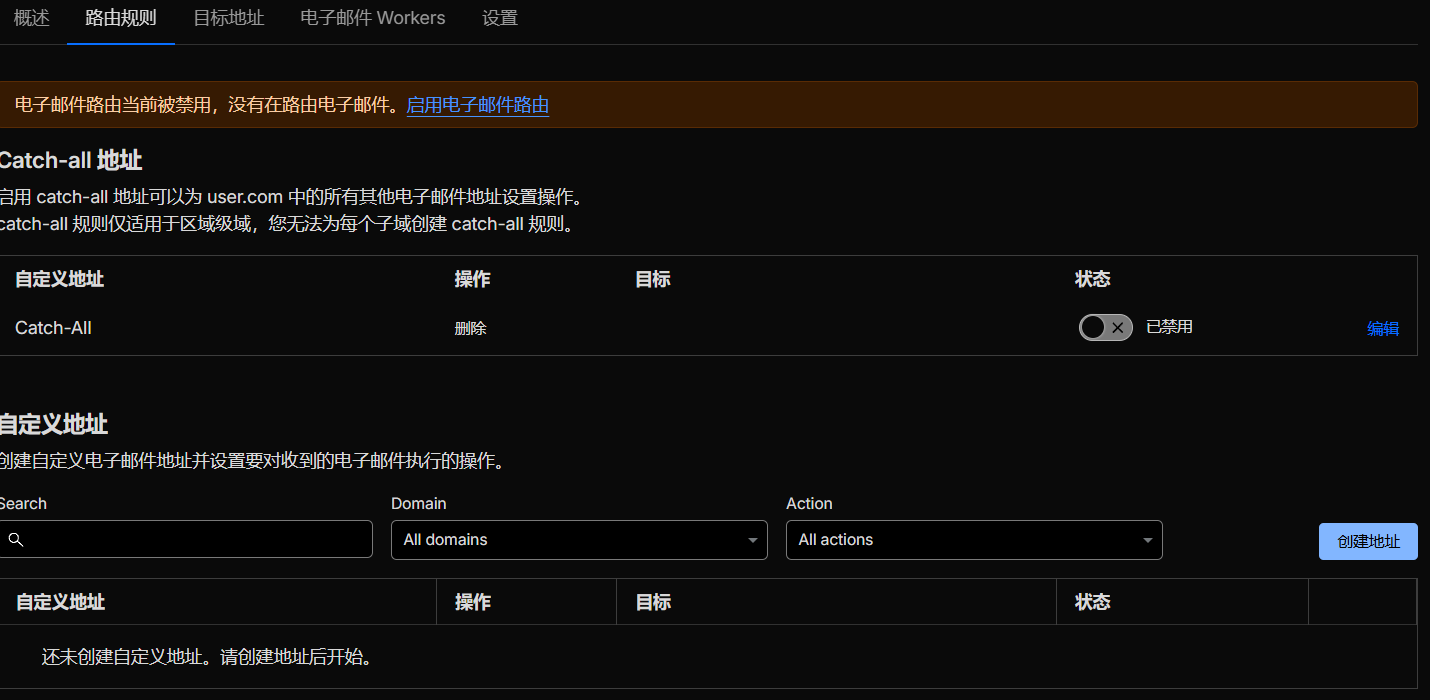1430x700 pixels.
Task: Click the magnifier icon in the Search box
Action: 15,540
